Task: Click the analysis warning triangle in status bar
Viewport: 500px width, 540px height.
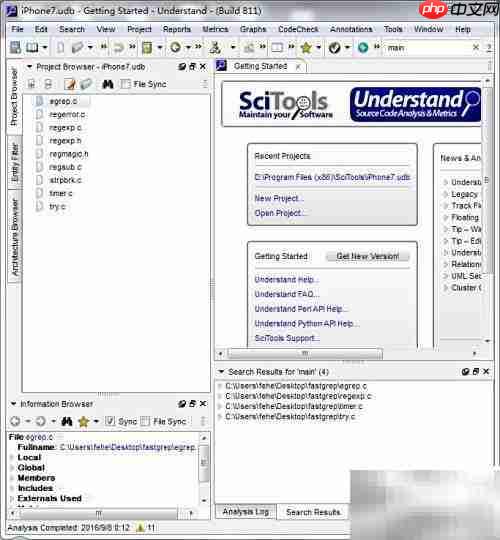Action: click(140, 527)
